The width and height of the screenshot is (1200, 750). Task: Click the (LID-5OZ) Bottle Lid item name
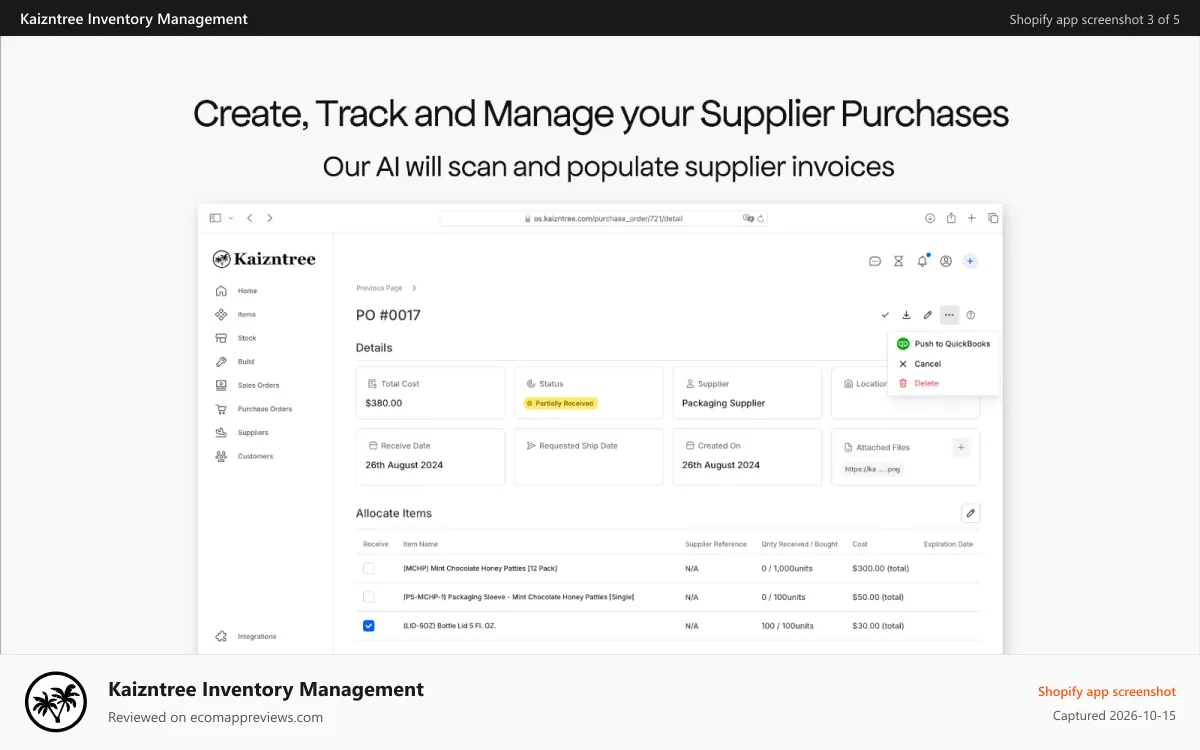pos(449,625)
